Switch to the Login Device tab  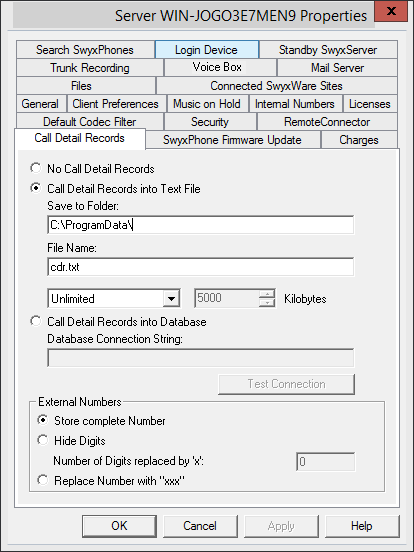point(207,50)
